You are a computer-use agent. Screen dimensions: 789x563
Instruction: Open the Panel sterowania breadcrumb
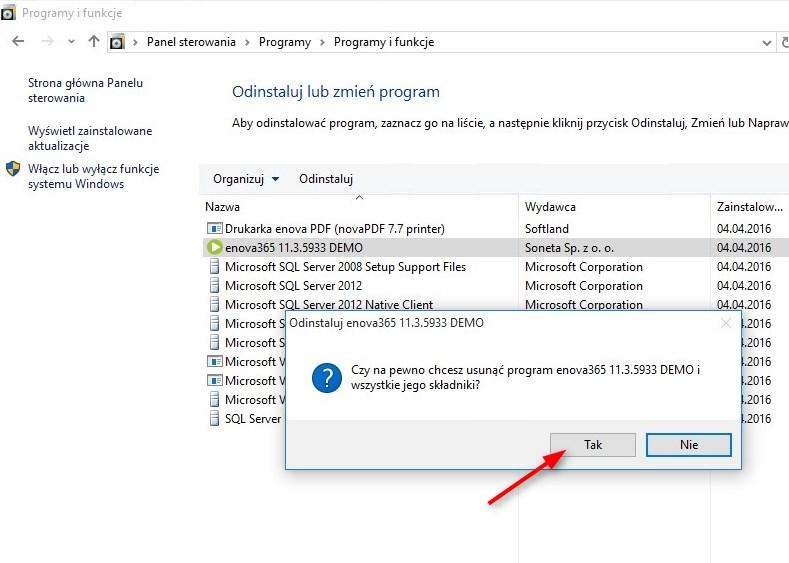click(x=191, y=42)
